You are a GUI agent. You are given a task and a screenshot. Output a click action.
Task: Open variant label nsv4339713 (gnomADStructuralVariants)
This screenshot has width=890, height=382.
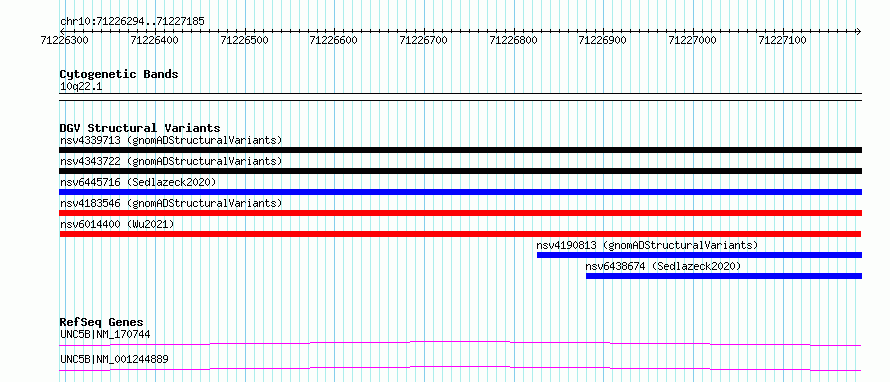coord(171,140)
